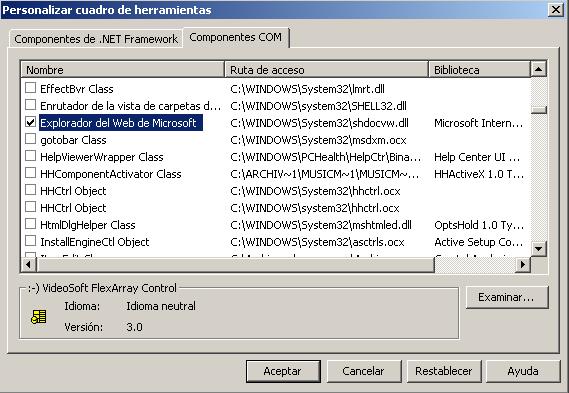Sort list by Nombre column header
The height and width of the screenshot is (393, 569).
point(123,69)
